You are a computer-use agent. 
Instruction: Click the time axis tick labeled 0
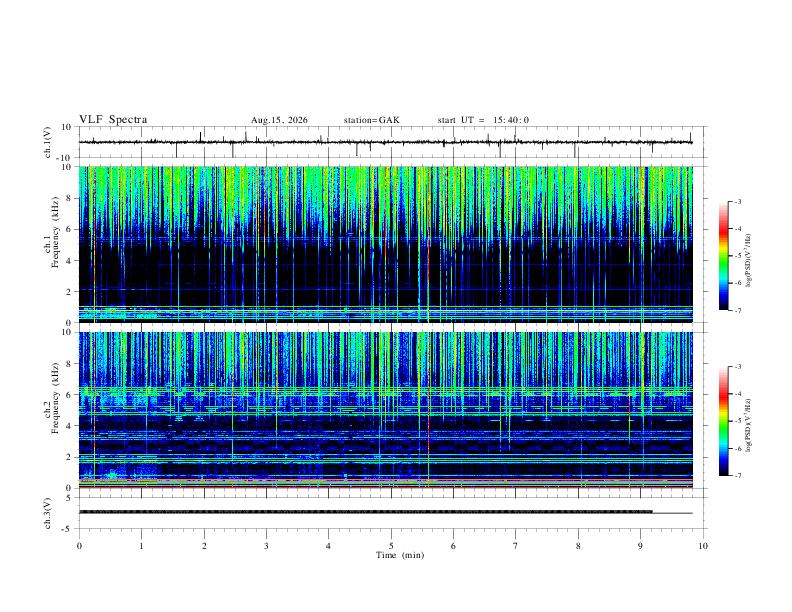(79, 546)
